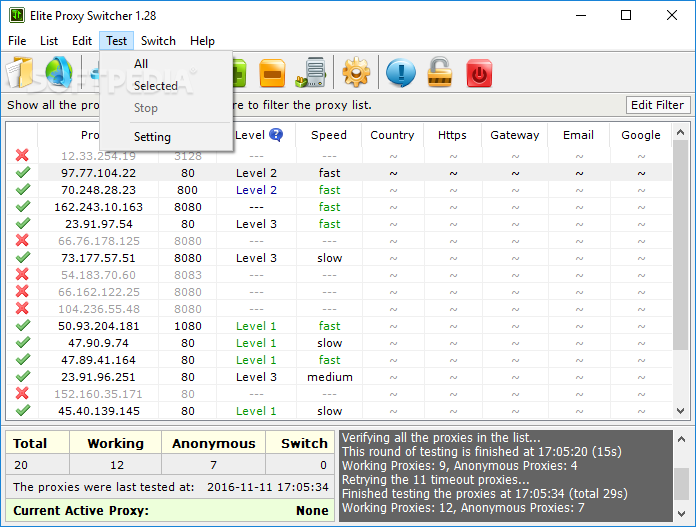Viewport: 696px width, 527px height.
Task: Click the Edit Filter button
Action: click(x=657, y=105)
